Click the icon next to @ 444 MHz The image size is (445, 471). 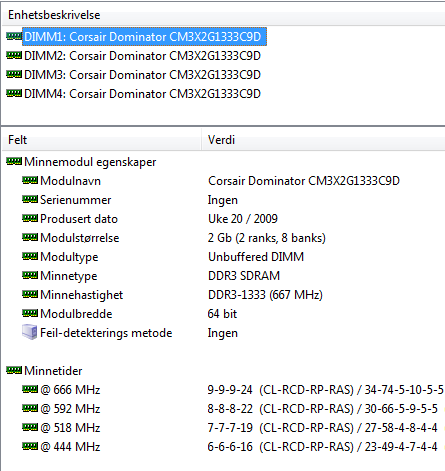tap(30, 446)
